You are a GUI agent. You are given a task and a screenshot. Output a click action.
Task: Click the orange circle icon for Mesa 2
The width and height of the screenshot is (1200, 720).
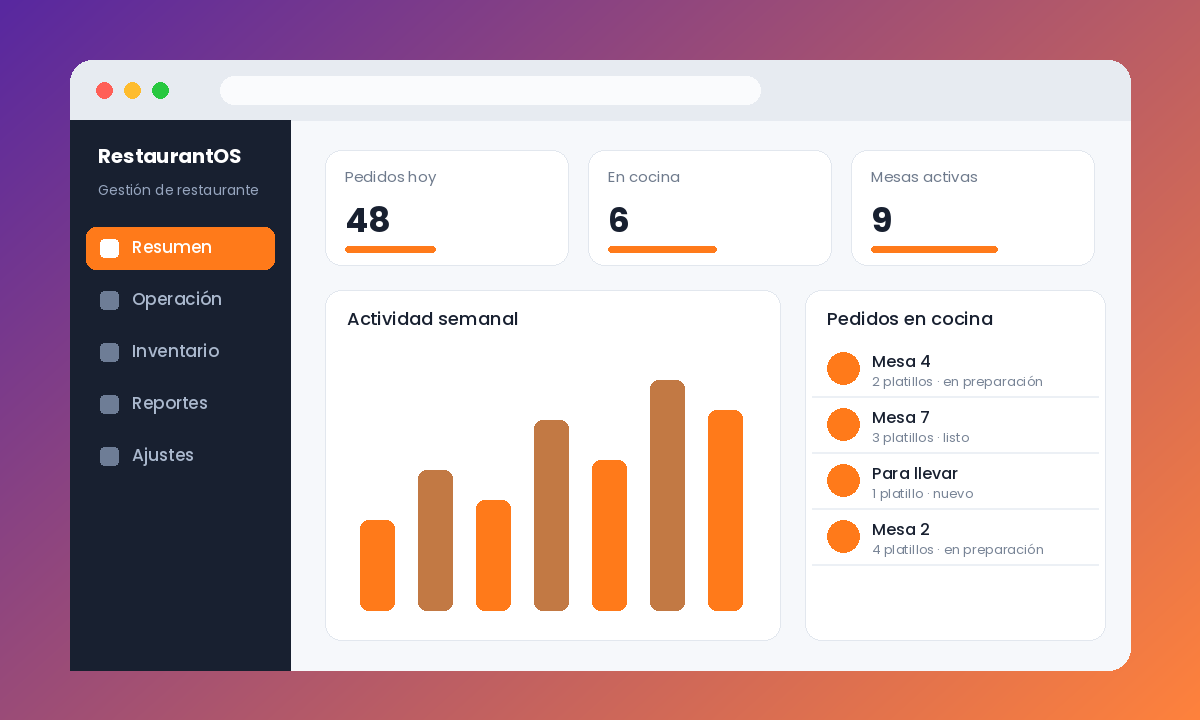click(x=844, y=537)
